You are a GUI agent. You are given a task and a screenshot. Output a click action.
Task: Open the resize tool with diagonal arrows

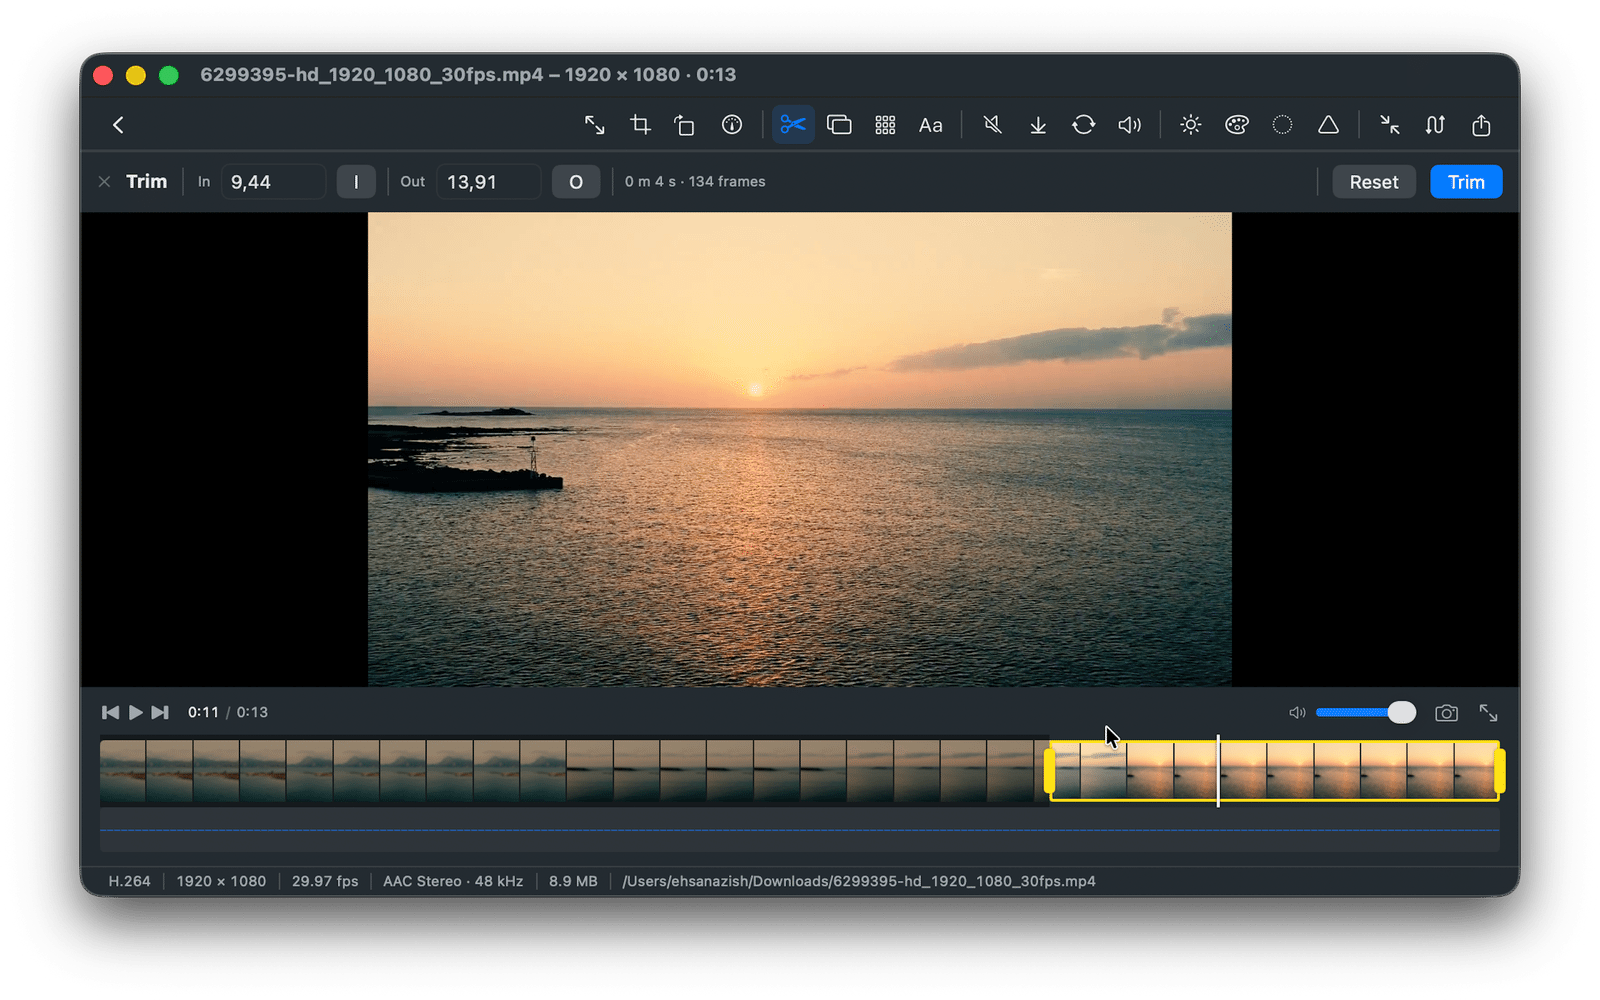594,125
